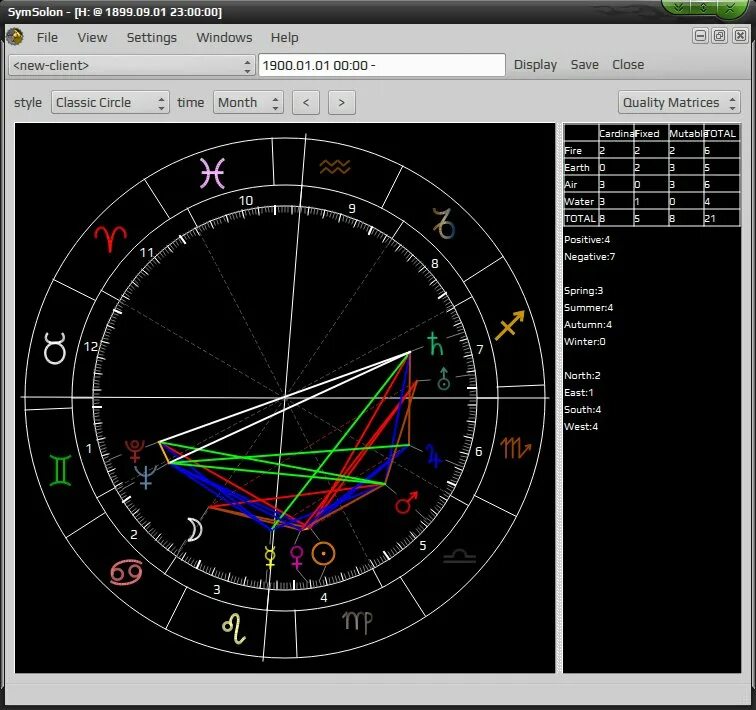
Task: Click the Gemini zodiac glyph
Action: point(60,470)
